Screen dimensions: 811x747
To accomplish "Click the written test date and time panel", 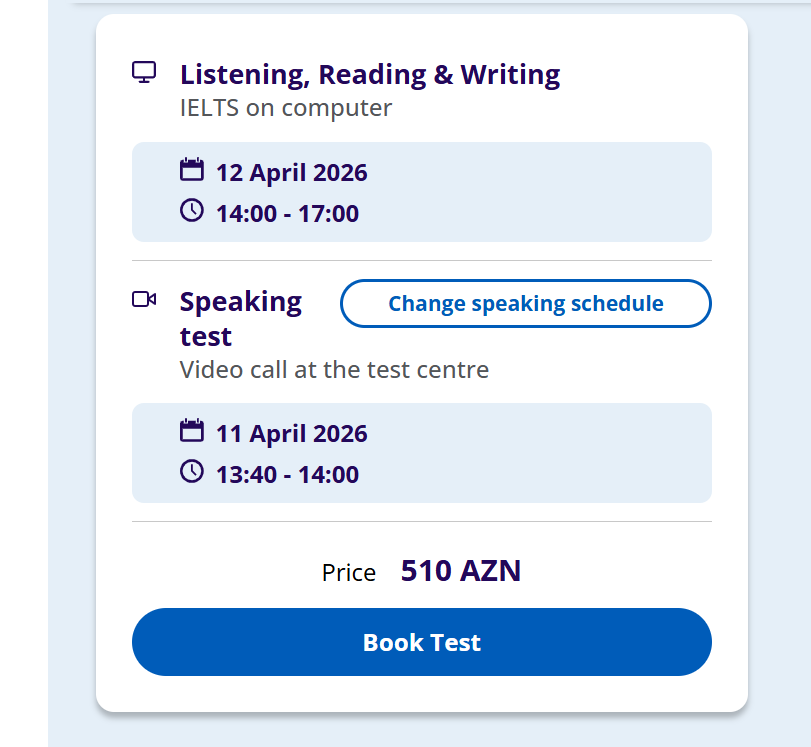I will click(540, 192).
